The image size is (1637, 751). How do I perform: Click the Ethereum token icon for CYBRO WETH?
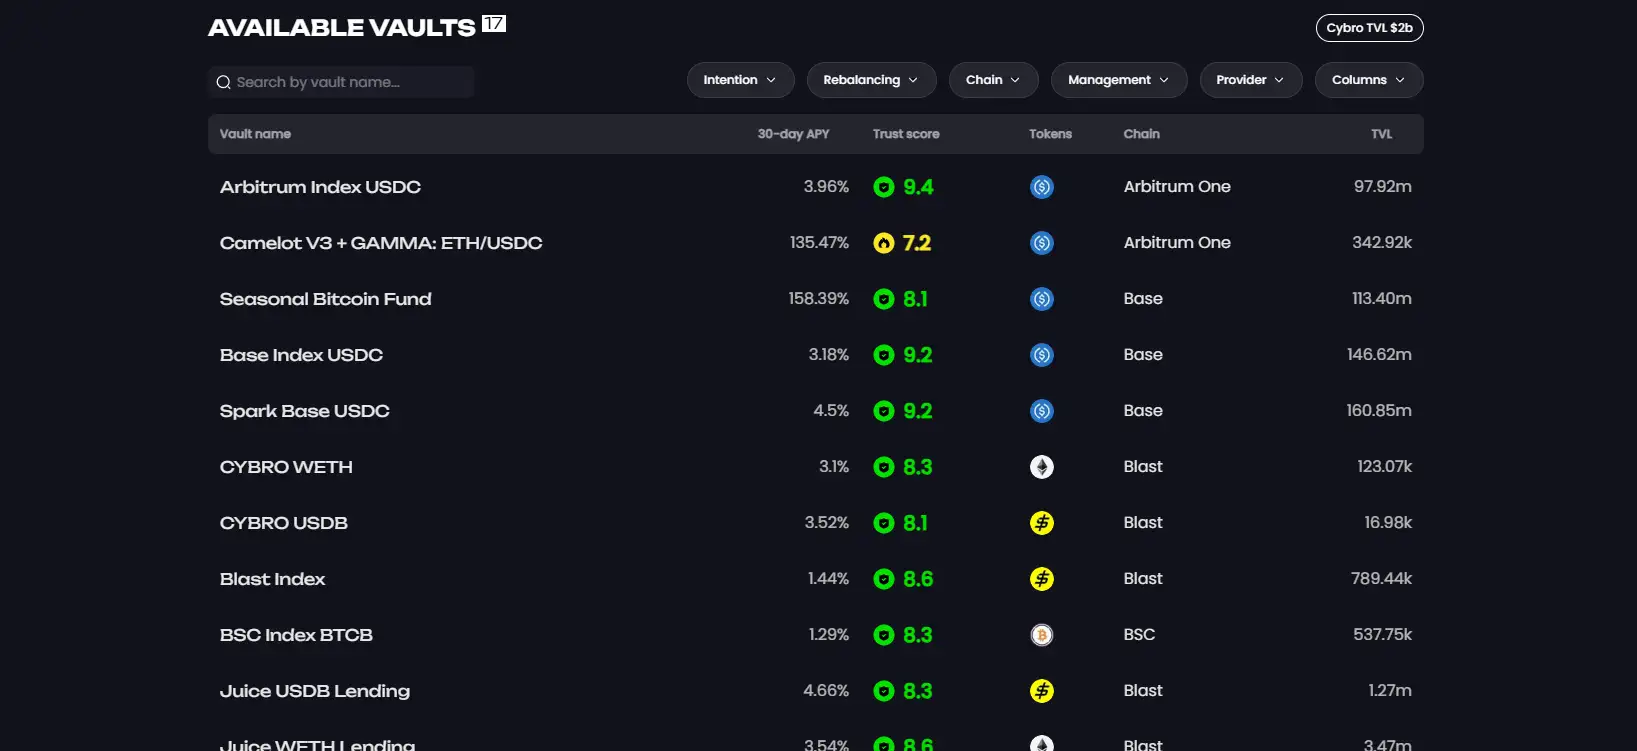pos(1041,467)
